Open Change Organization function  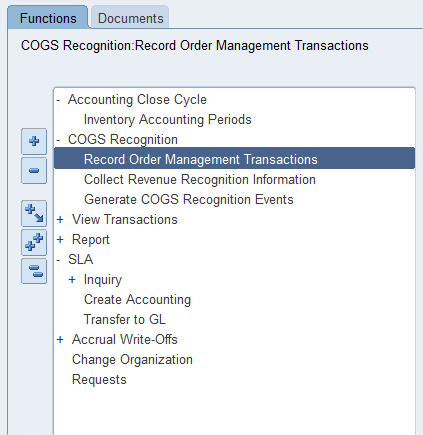(132, 360)
